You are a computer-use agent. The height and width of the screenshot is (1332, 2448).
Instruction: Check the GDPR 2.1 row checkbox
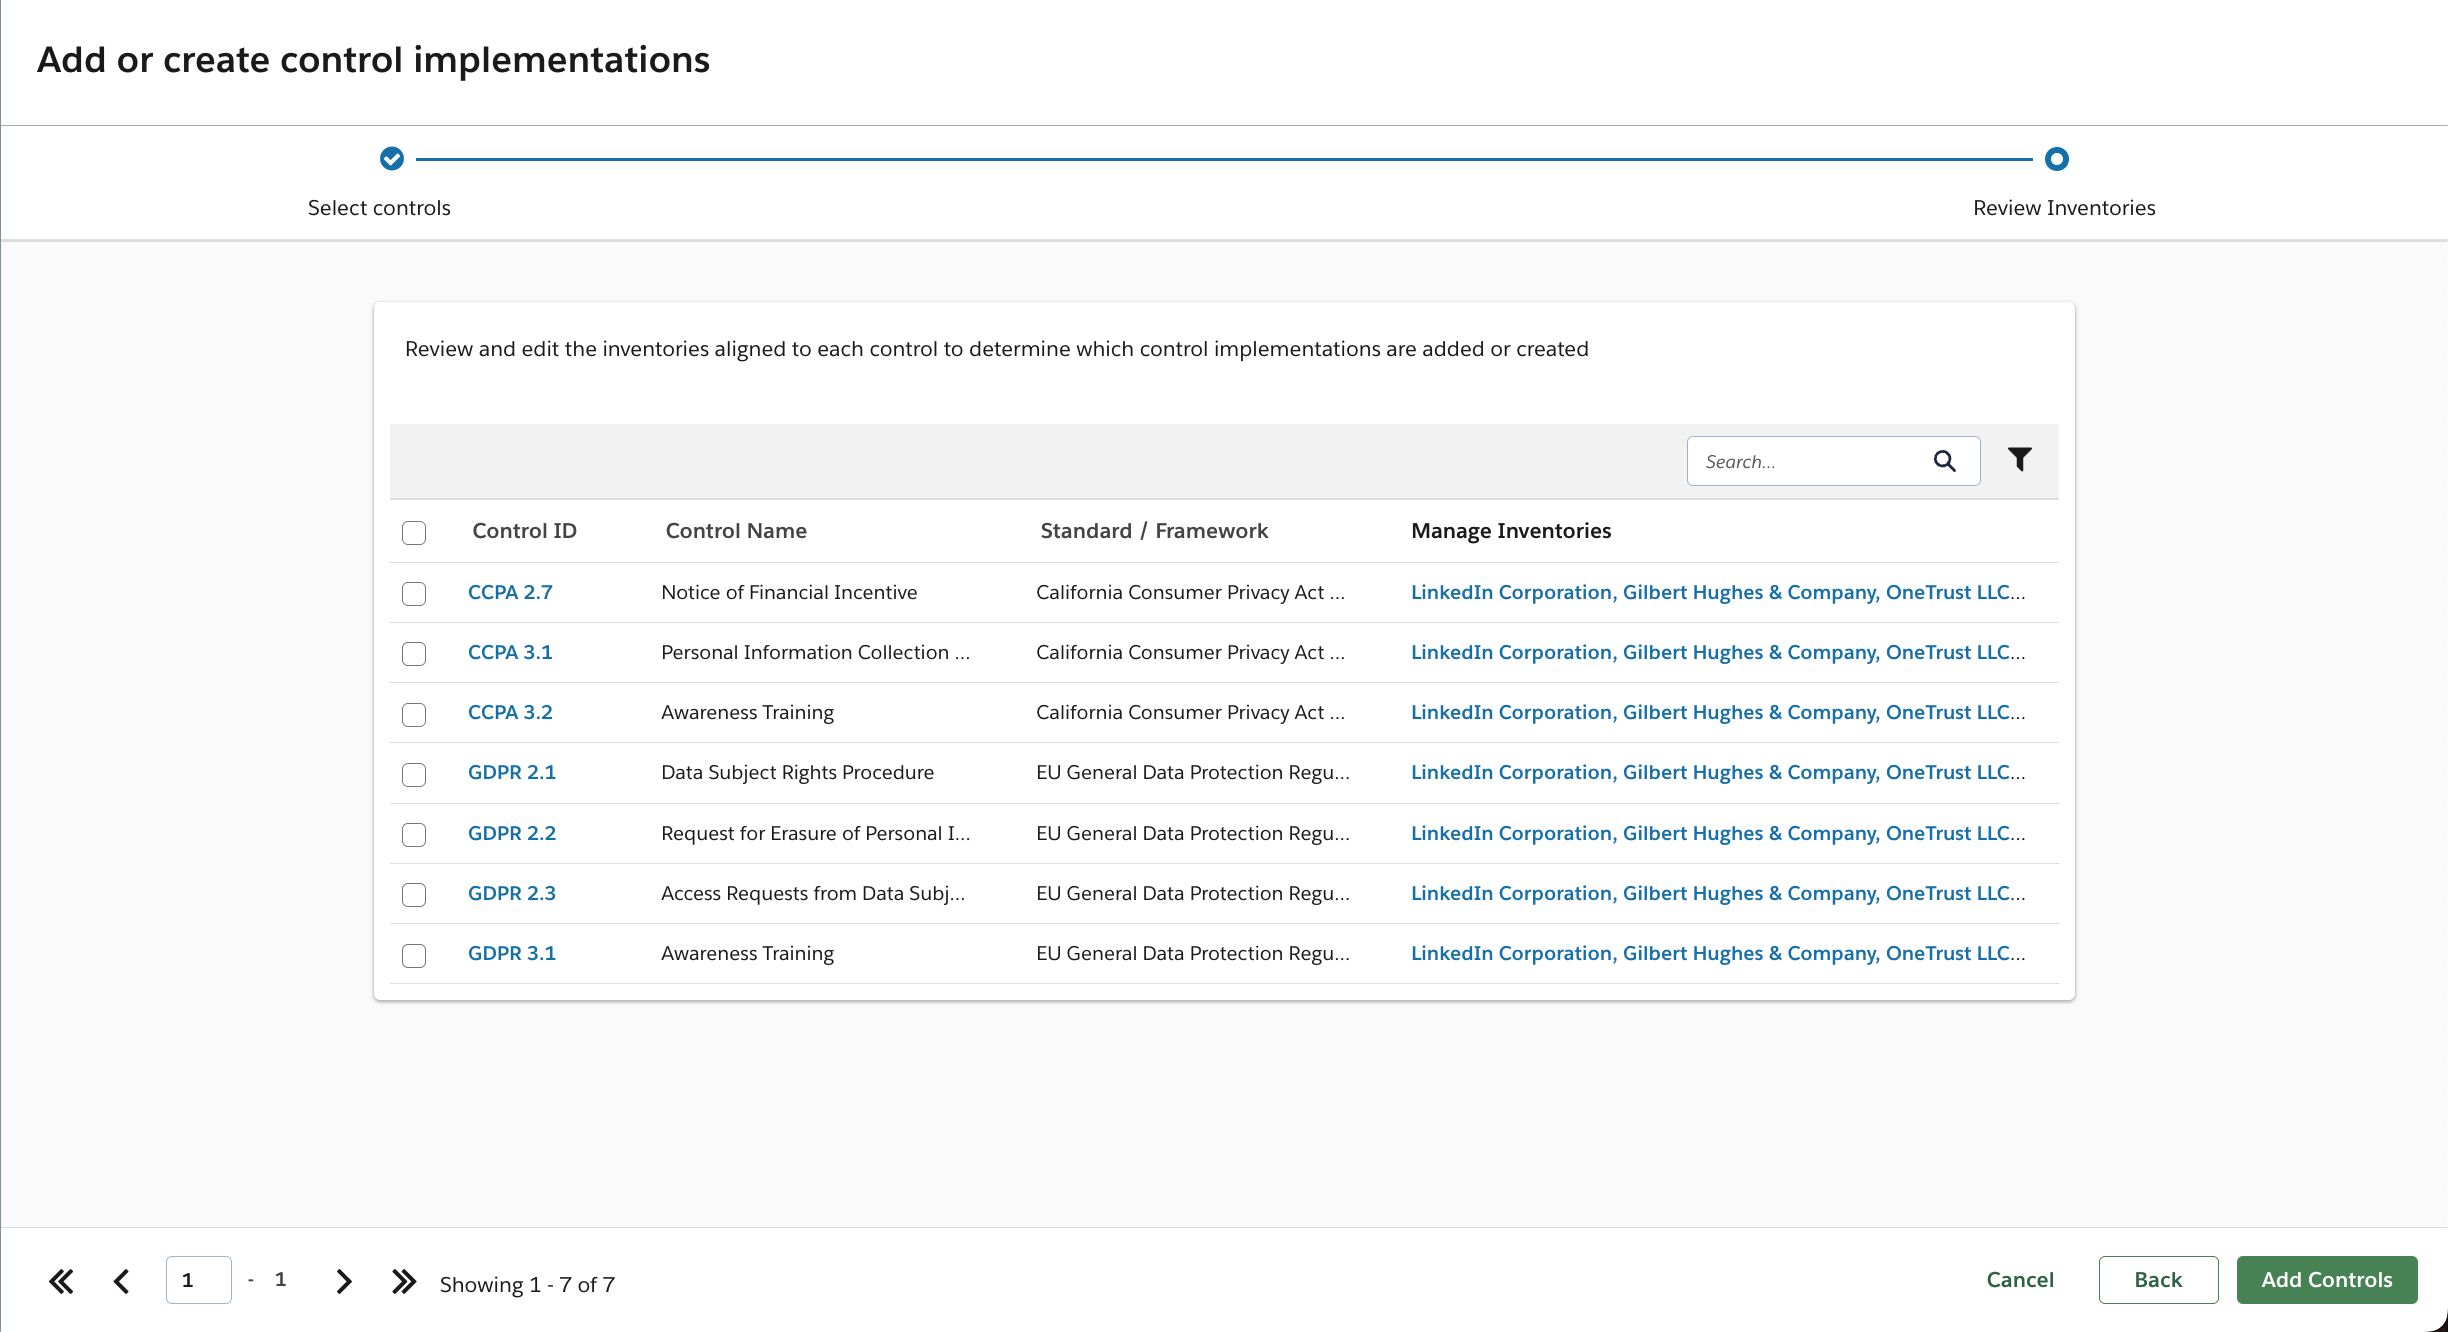[414, 774]
